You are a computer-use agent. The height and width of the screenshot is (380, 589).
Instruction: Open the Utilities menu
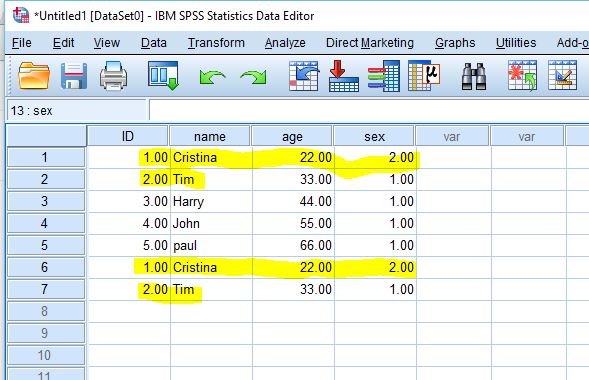point(516,43)
